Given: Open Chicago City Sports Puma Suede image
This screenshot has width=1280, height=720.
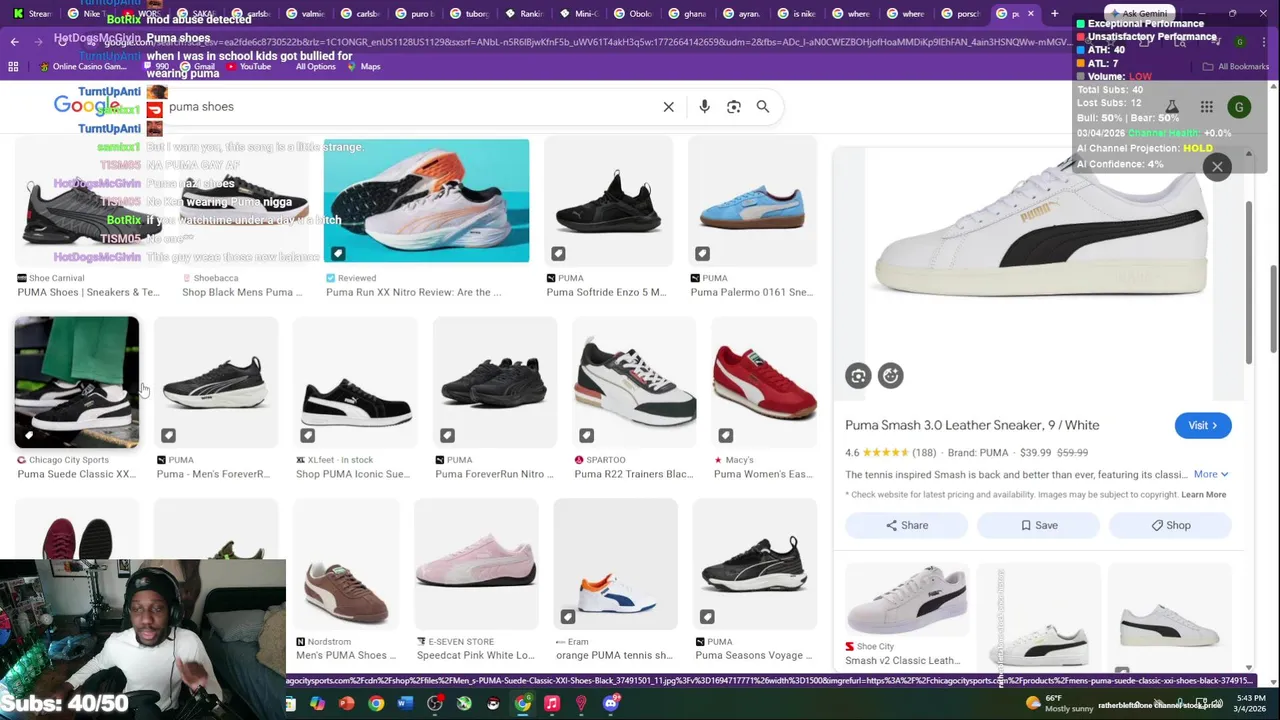Looking at the screenshot, I should coord(77,382).
